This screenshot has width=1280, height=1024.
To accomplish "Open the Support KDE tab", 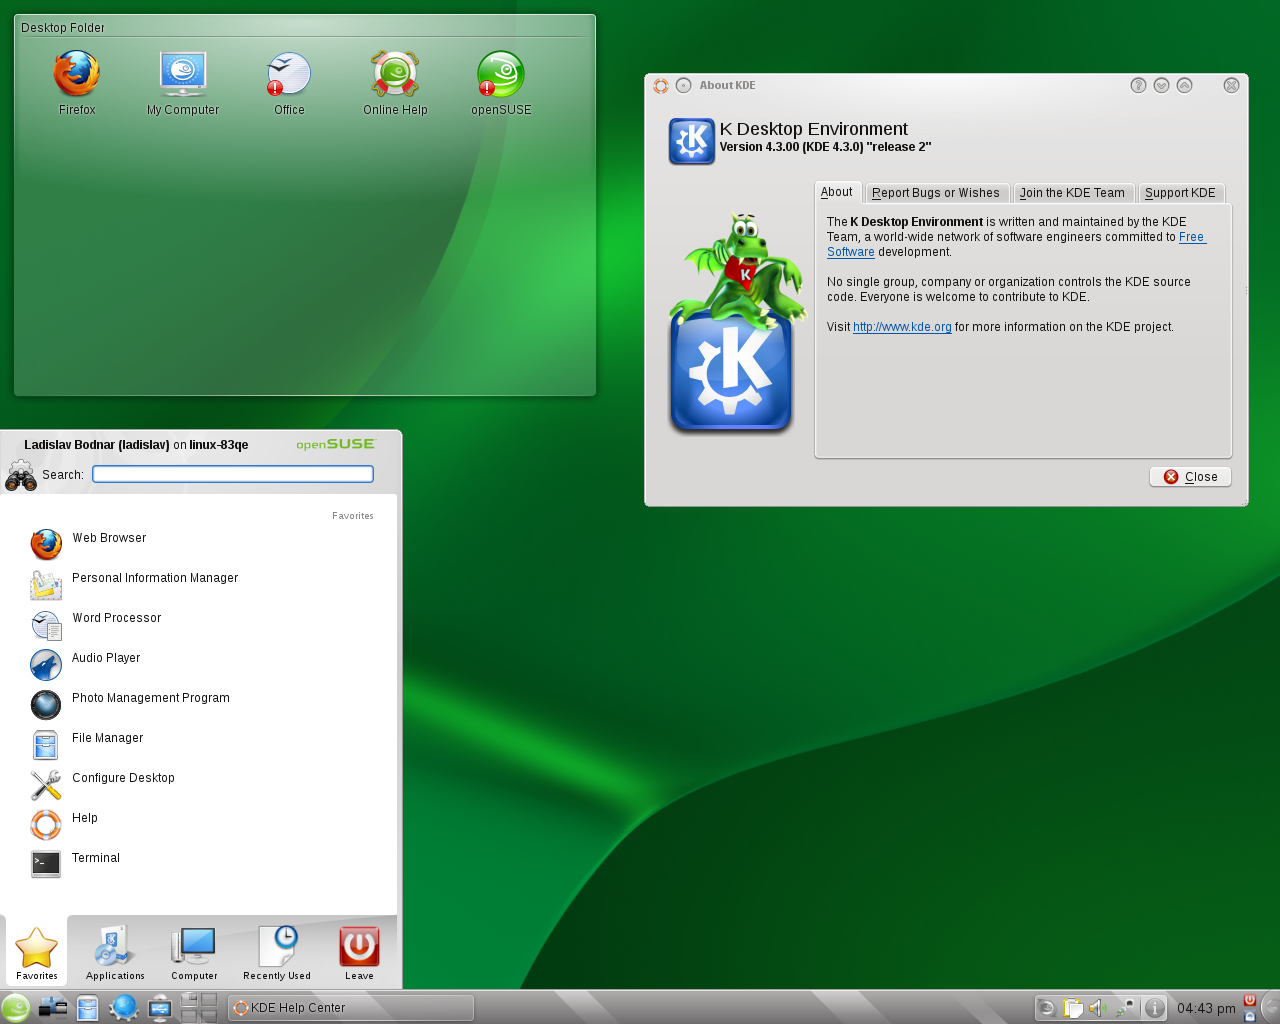I will pyautogui.click(x=1181, y=193).
